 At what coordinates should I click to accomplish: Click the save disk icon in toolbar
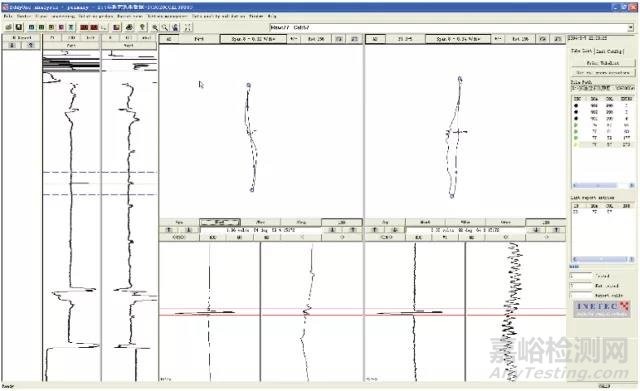18,27
